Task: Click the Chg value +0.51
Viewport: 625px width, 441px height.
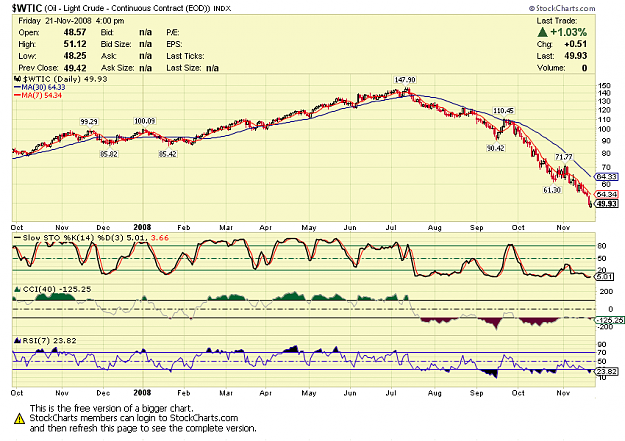Action: 575,44
